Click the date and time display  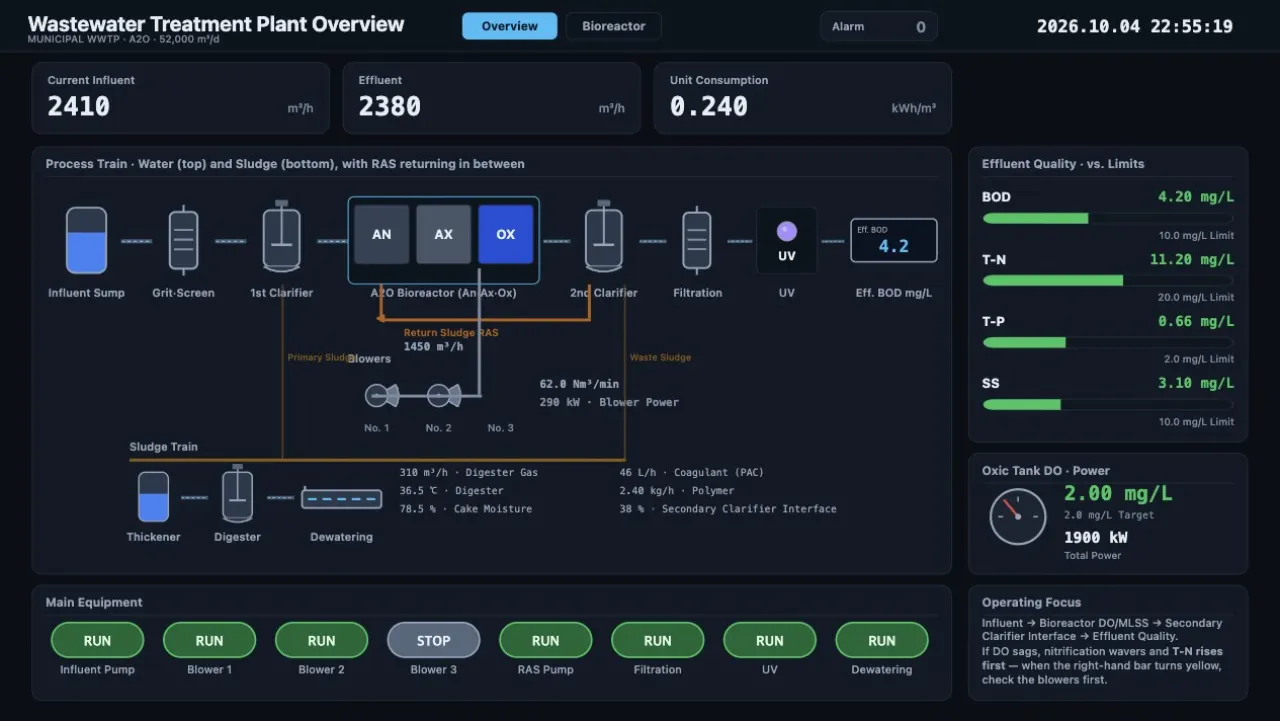(x=1135, y=27)
